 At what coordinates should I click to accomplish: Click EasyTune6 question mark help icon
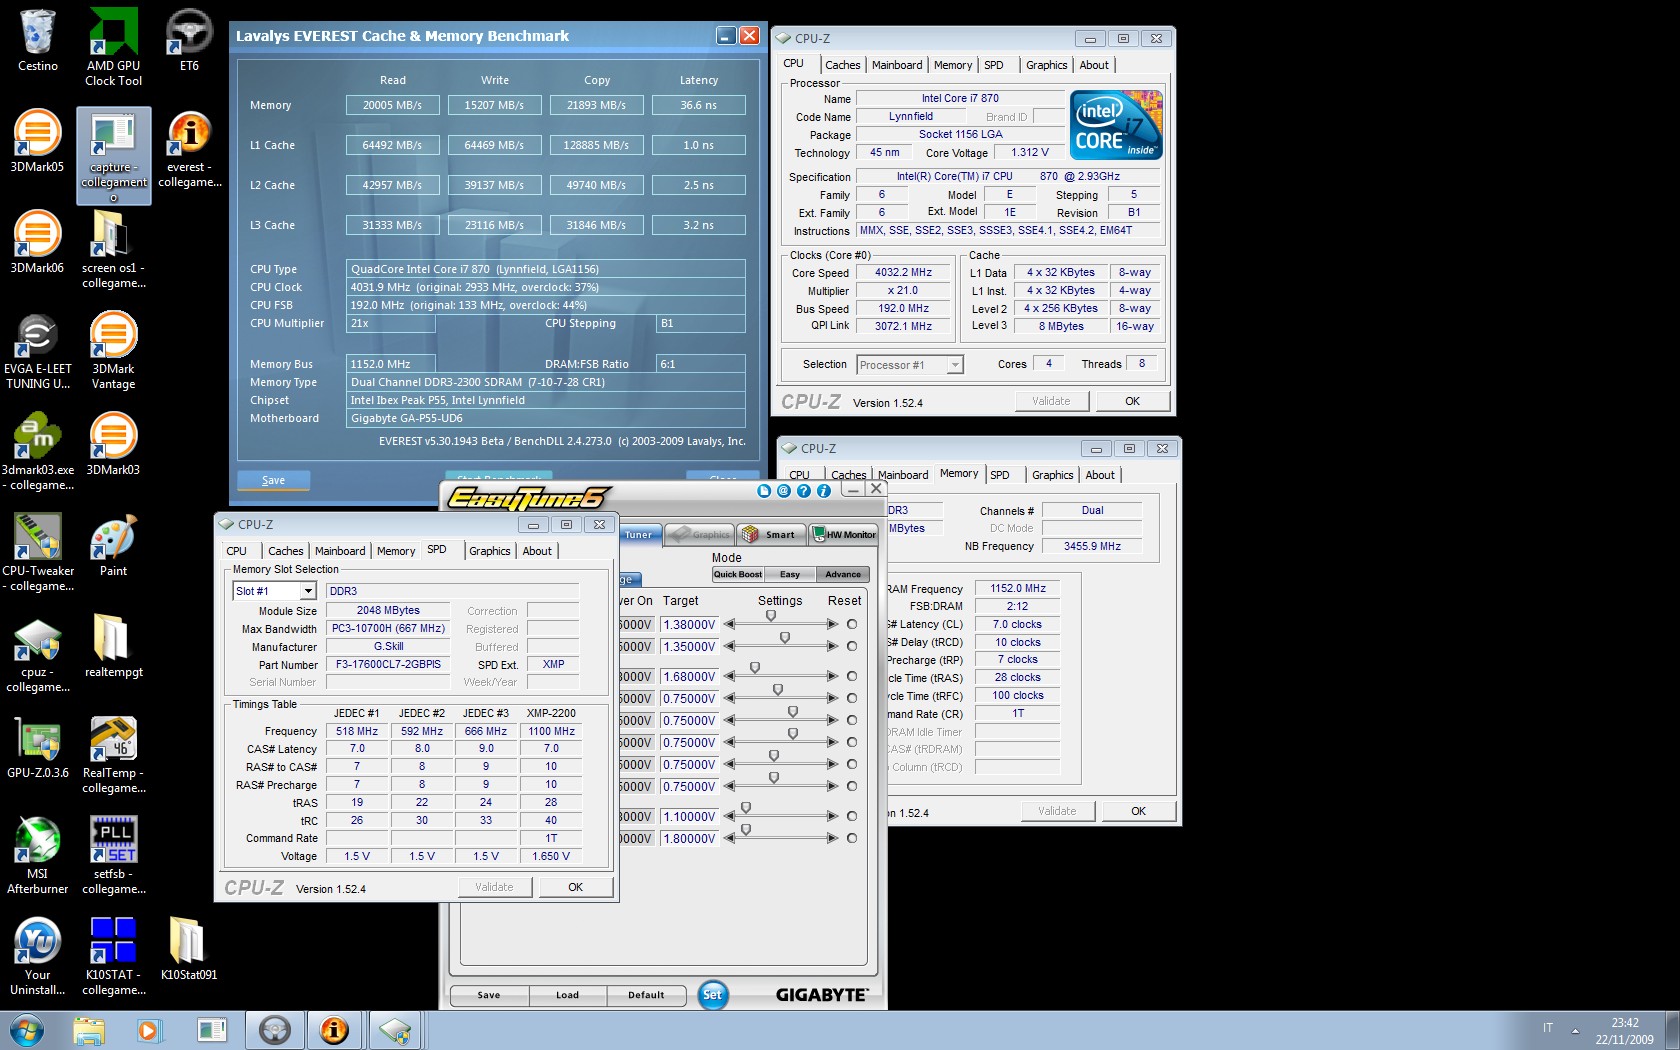click(x=804, y=490)
